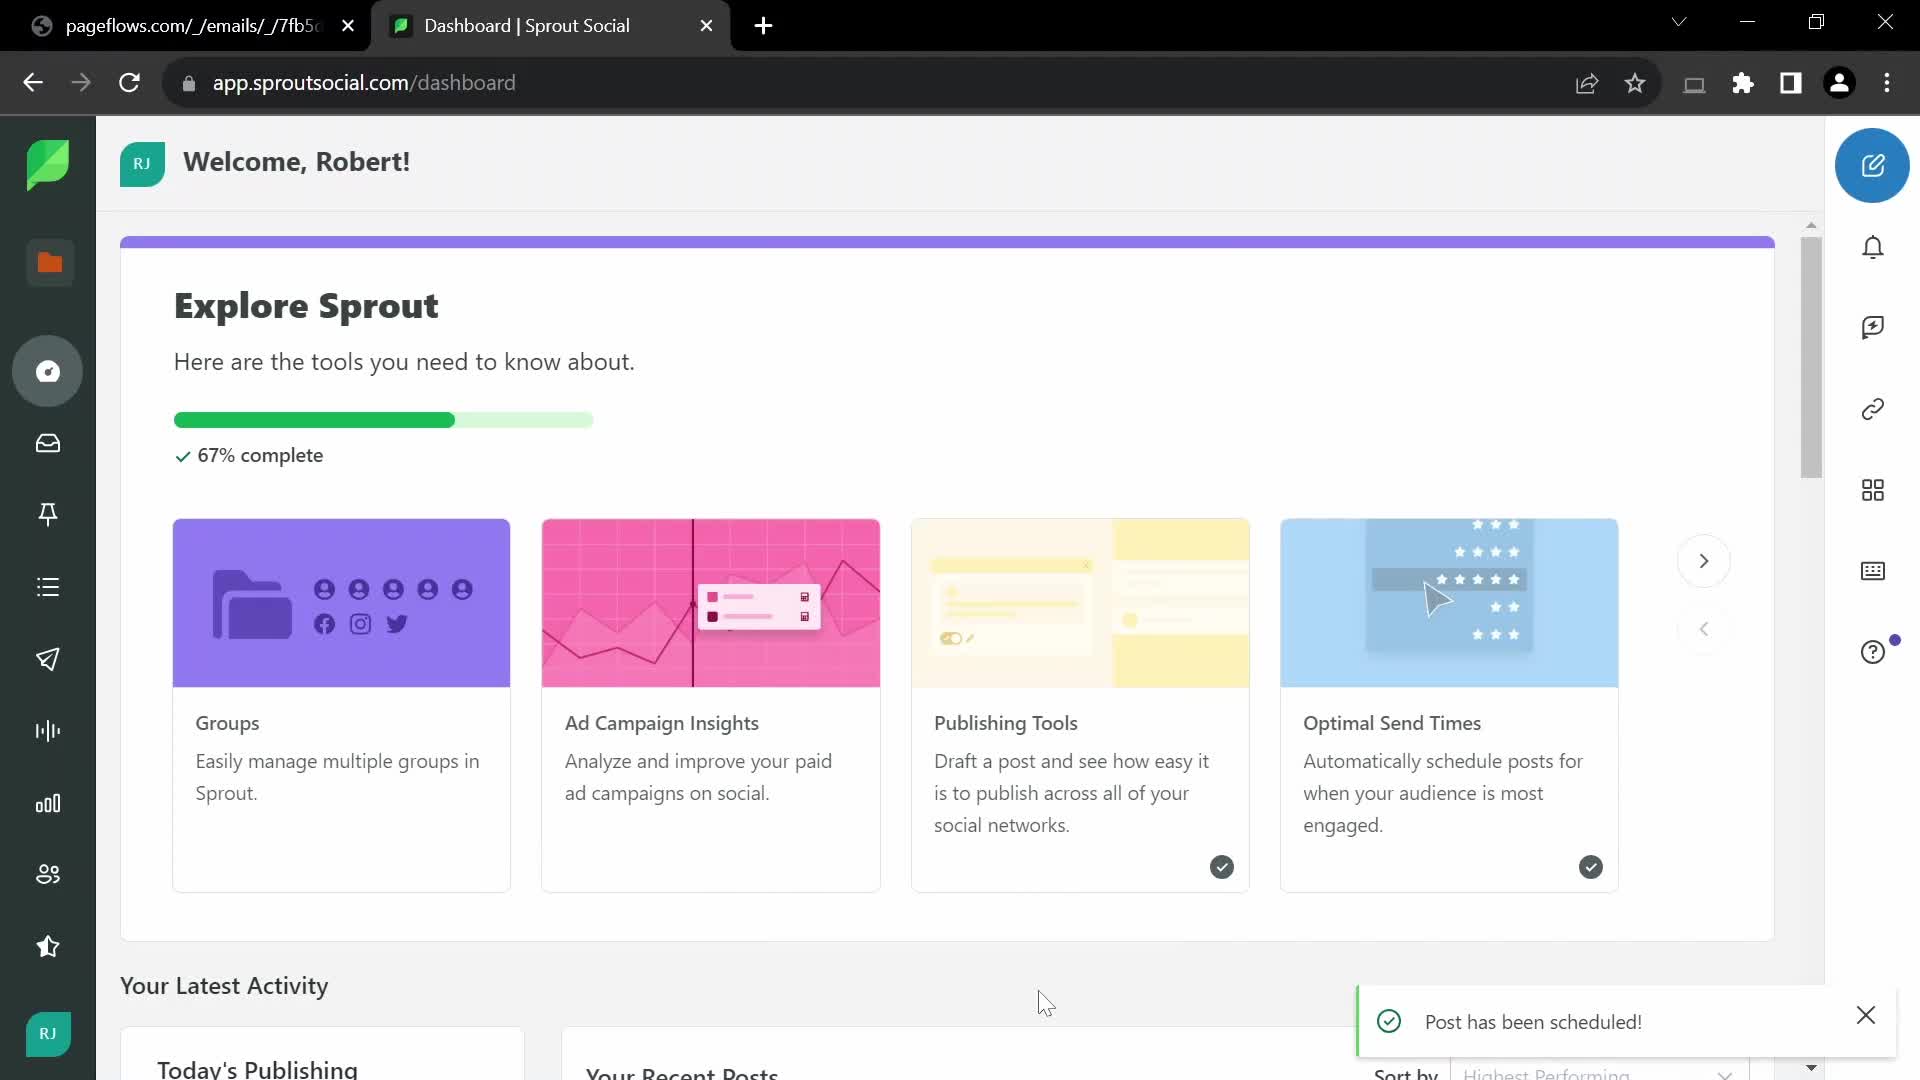The height and width of the screenshot is (1080, 1920).
Task: Open the tasks/list icon in sidebar
Action: (47, 587)
